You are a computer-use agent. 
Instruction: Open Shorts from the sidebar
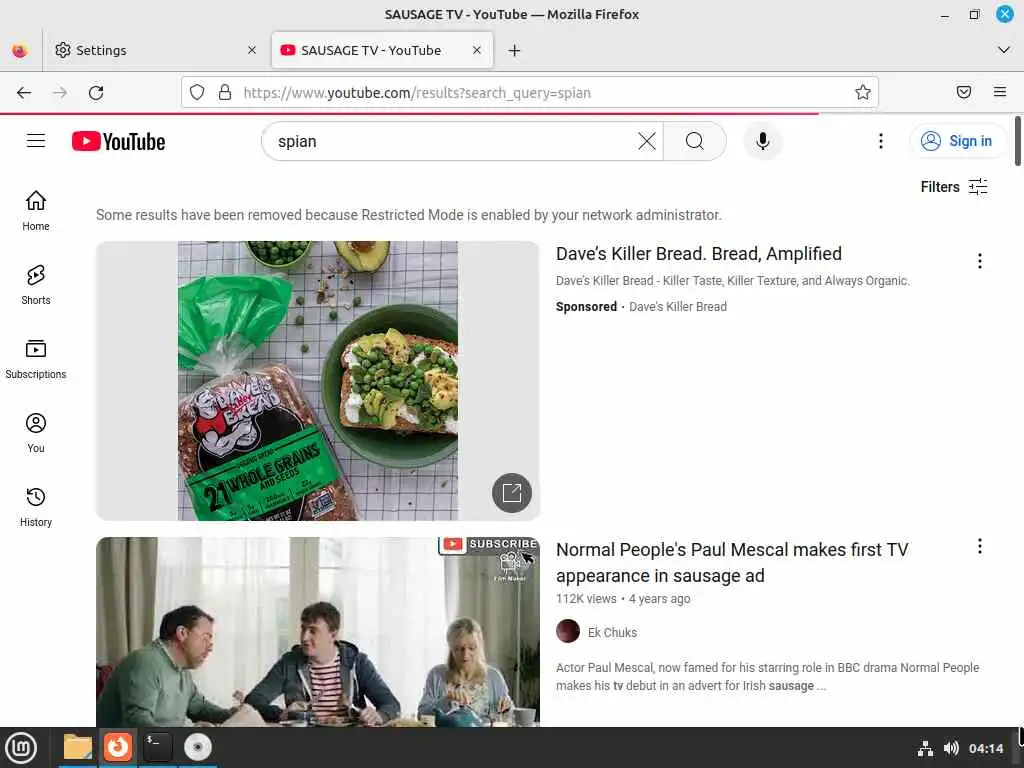36,285
